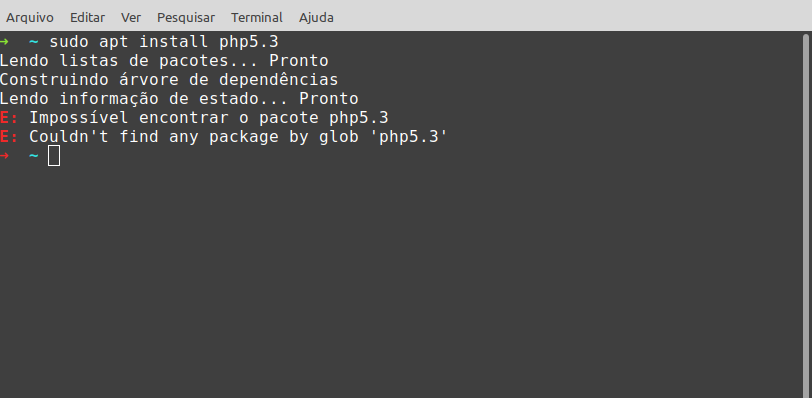Click the red E: marker before Couldn't
812x398 pixels.
point(9,137)
